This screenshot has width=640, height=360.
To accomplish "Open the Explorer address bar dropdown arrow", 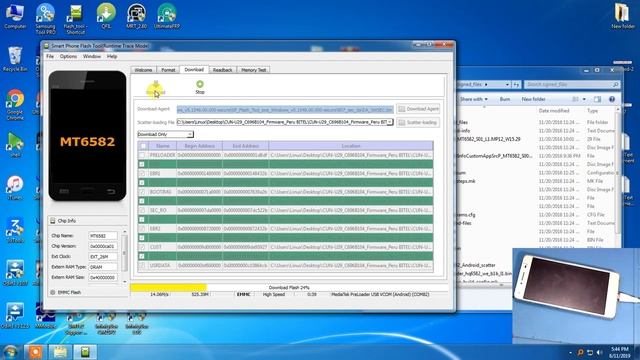I will tap(507, 84).
